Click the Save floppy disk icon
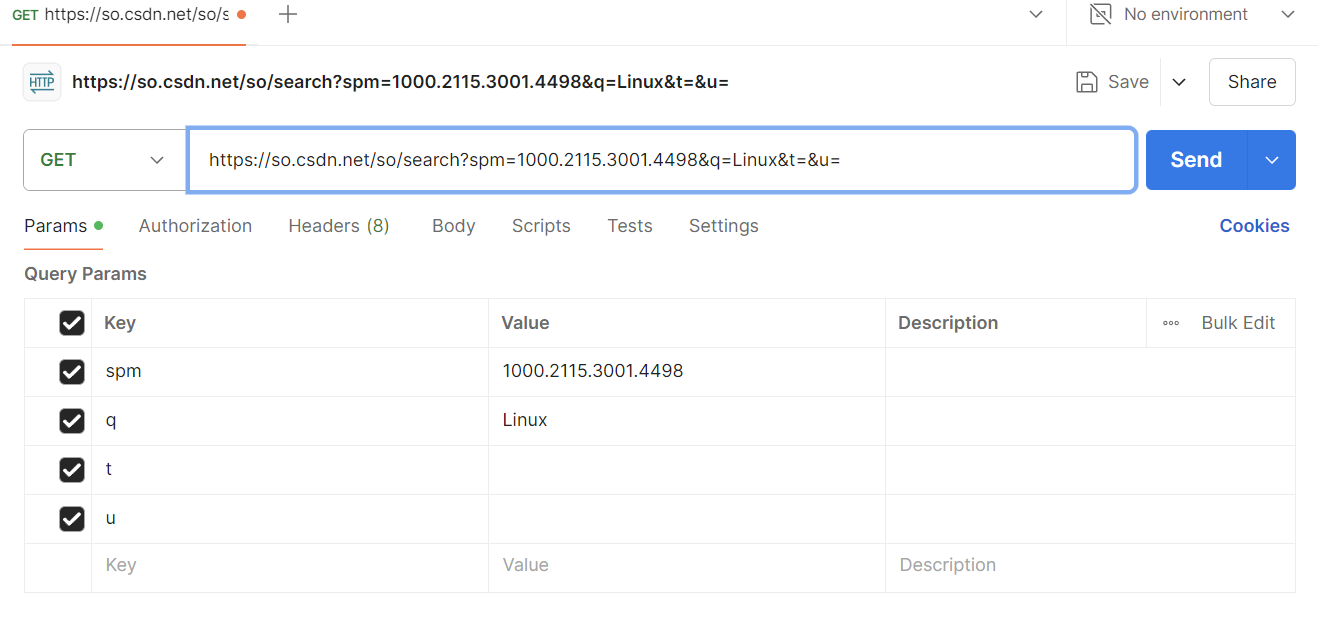This screenshot has width=1318, height=636. [1087, 82]
